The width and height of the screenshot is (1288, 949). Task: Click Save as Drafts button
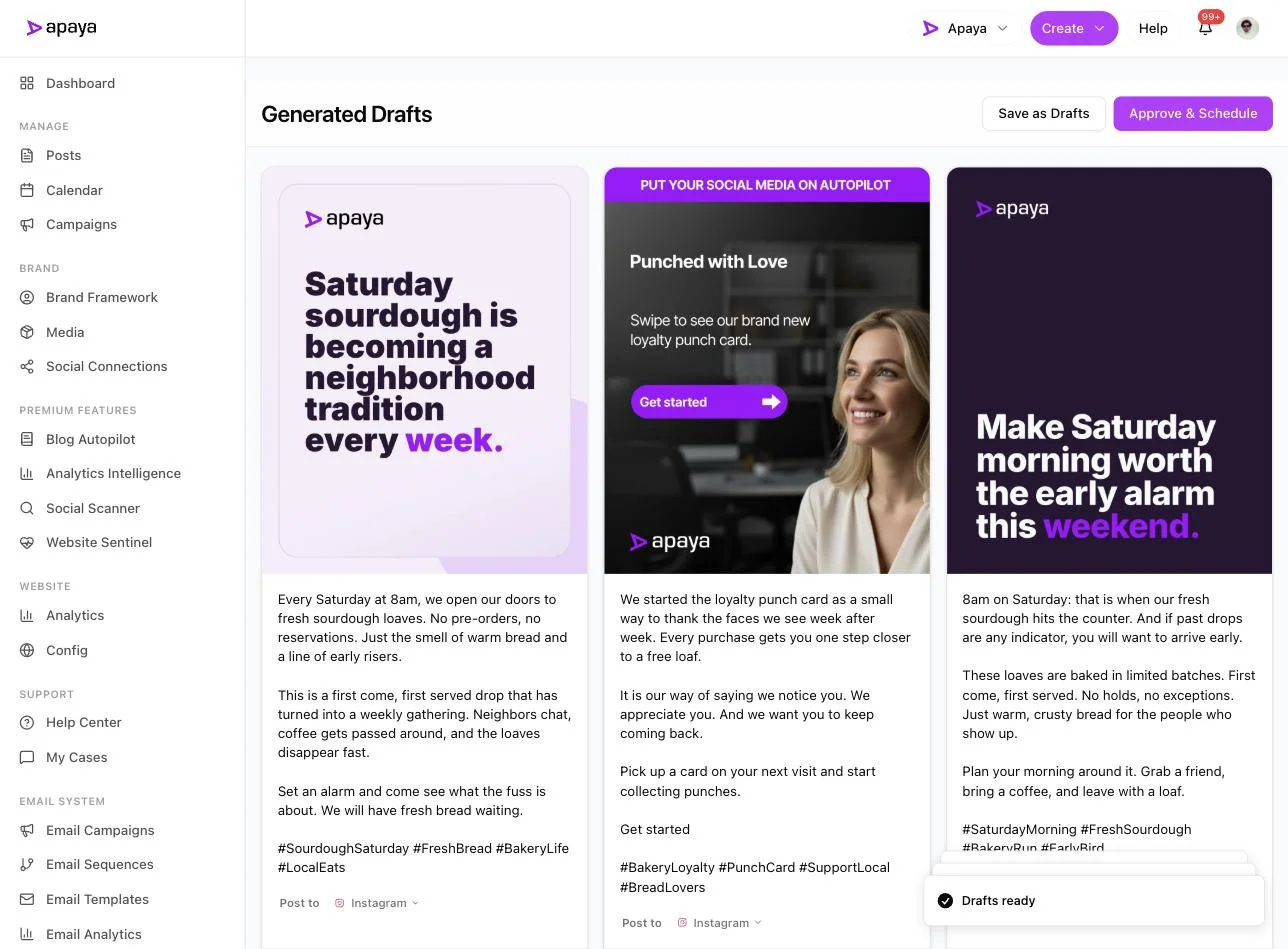(x=1043, y=113)
